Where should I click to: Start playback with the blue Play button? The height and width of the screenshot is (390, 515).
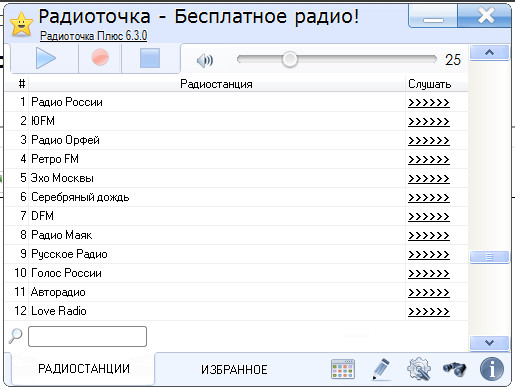[45, 58]
